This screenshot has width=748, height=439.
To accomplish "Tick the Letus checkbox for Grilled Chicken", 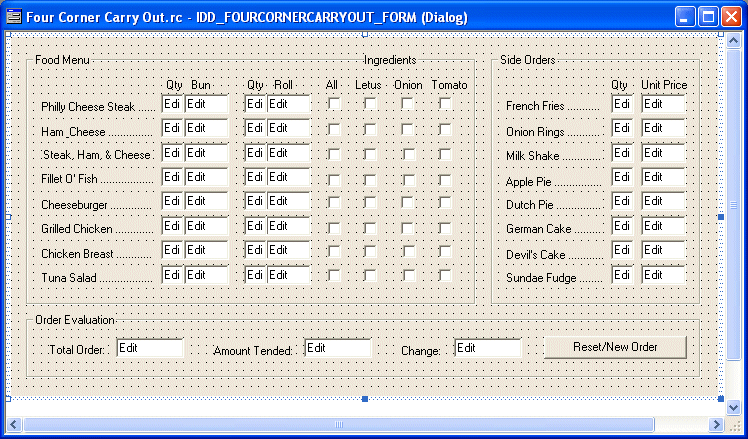I will 371,228.
